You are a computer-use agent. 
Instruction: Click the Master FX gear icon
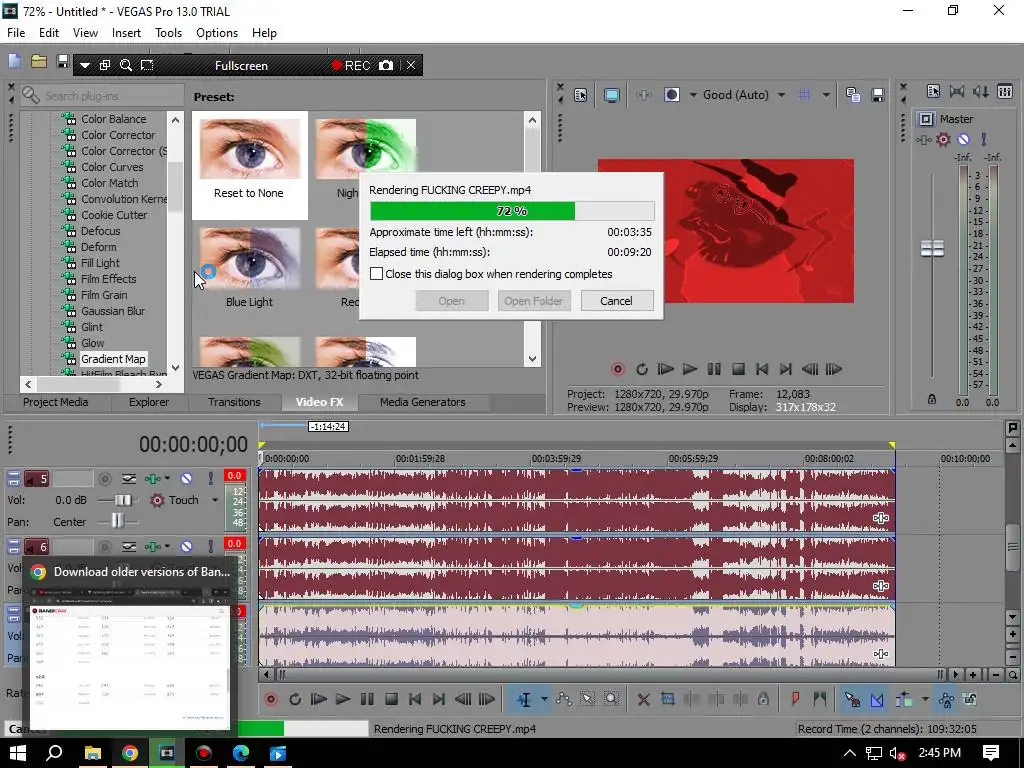tap(943, 139)
